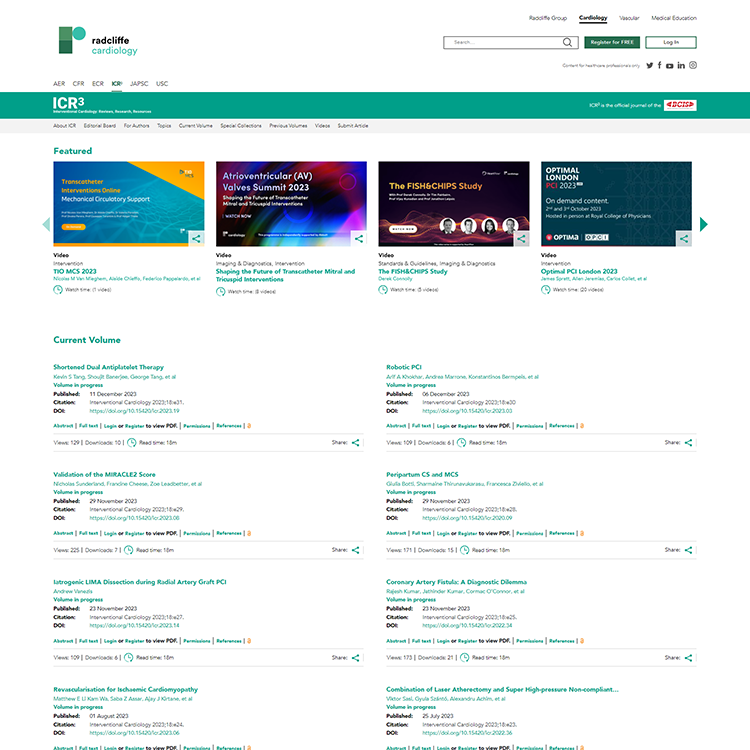Open Medical Education top link
The width and height of the screenshot is (750, 750).
[x=673, y=18]
